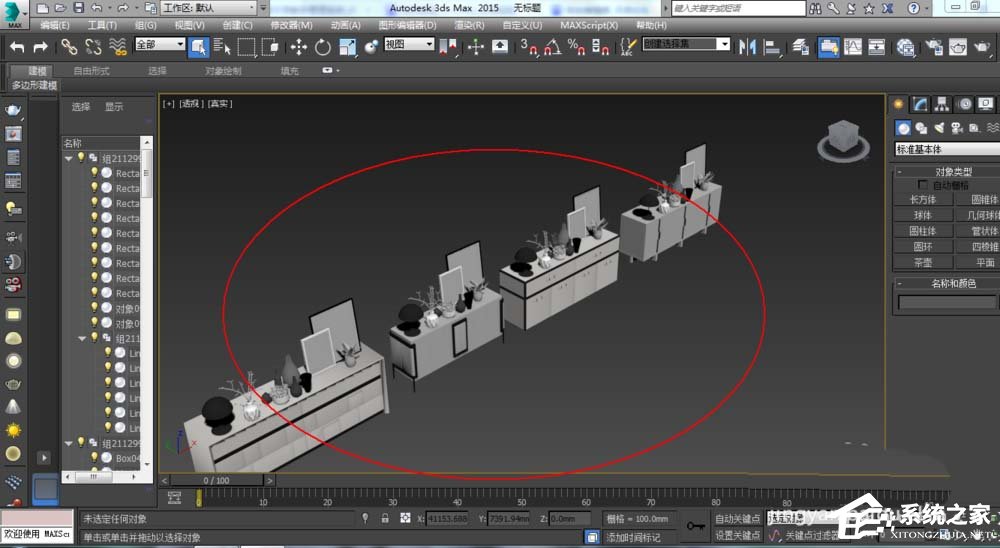Click the Select by Name icon
The height and width of the screenshot is (548, 1000).
click(x=222, y=47)
